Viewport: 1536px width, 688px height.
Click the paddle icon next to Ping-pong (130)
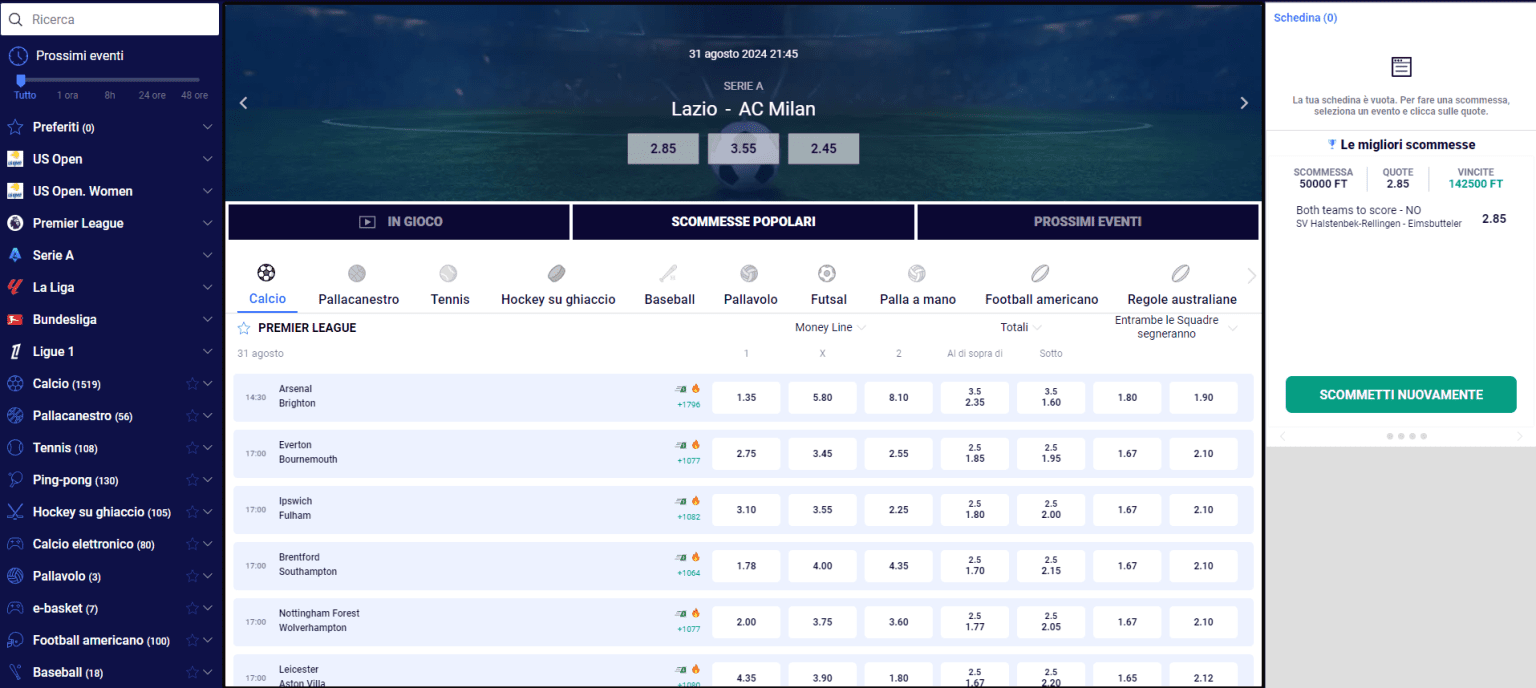(15, 479)
